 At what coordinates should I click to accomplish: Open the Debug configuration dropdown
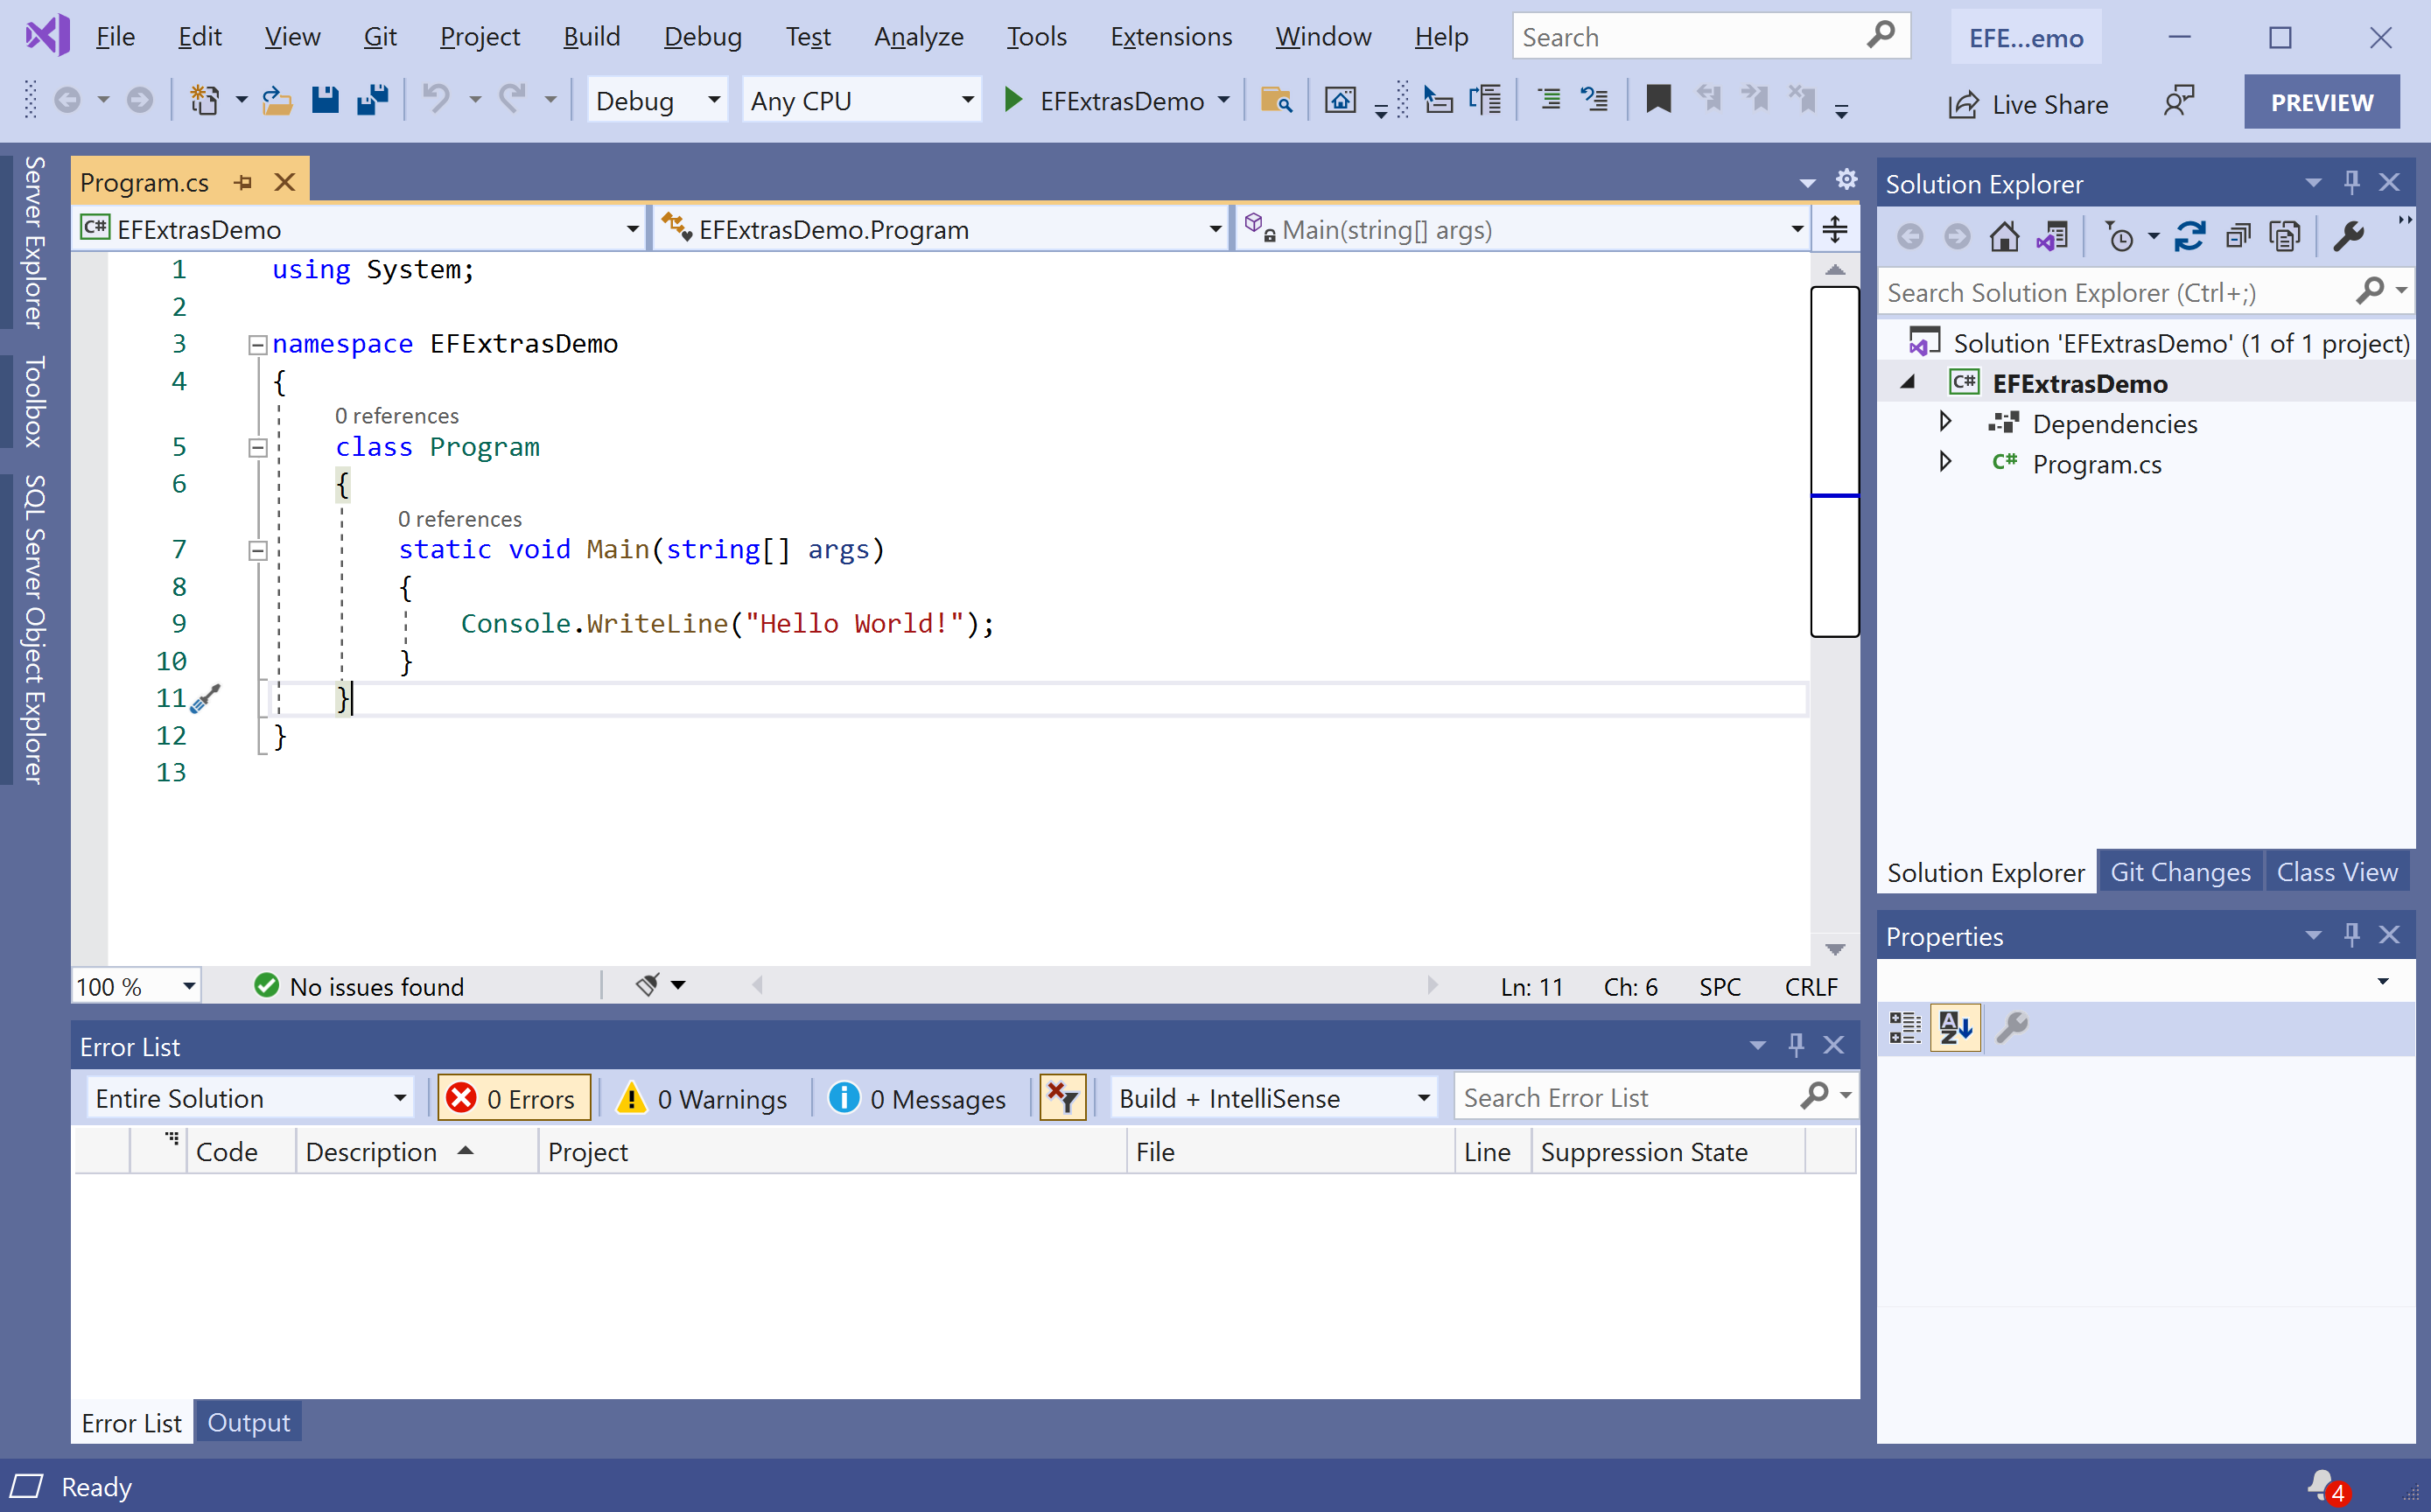point(656,101)
